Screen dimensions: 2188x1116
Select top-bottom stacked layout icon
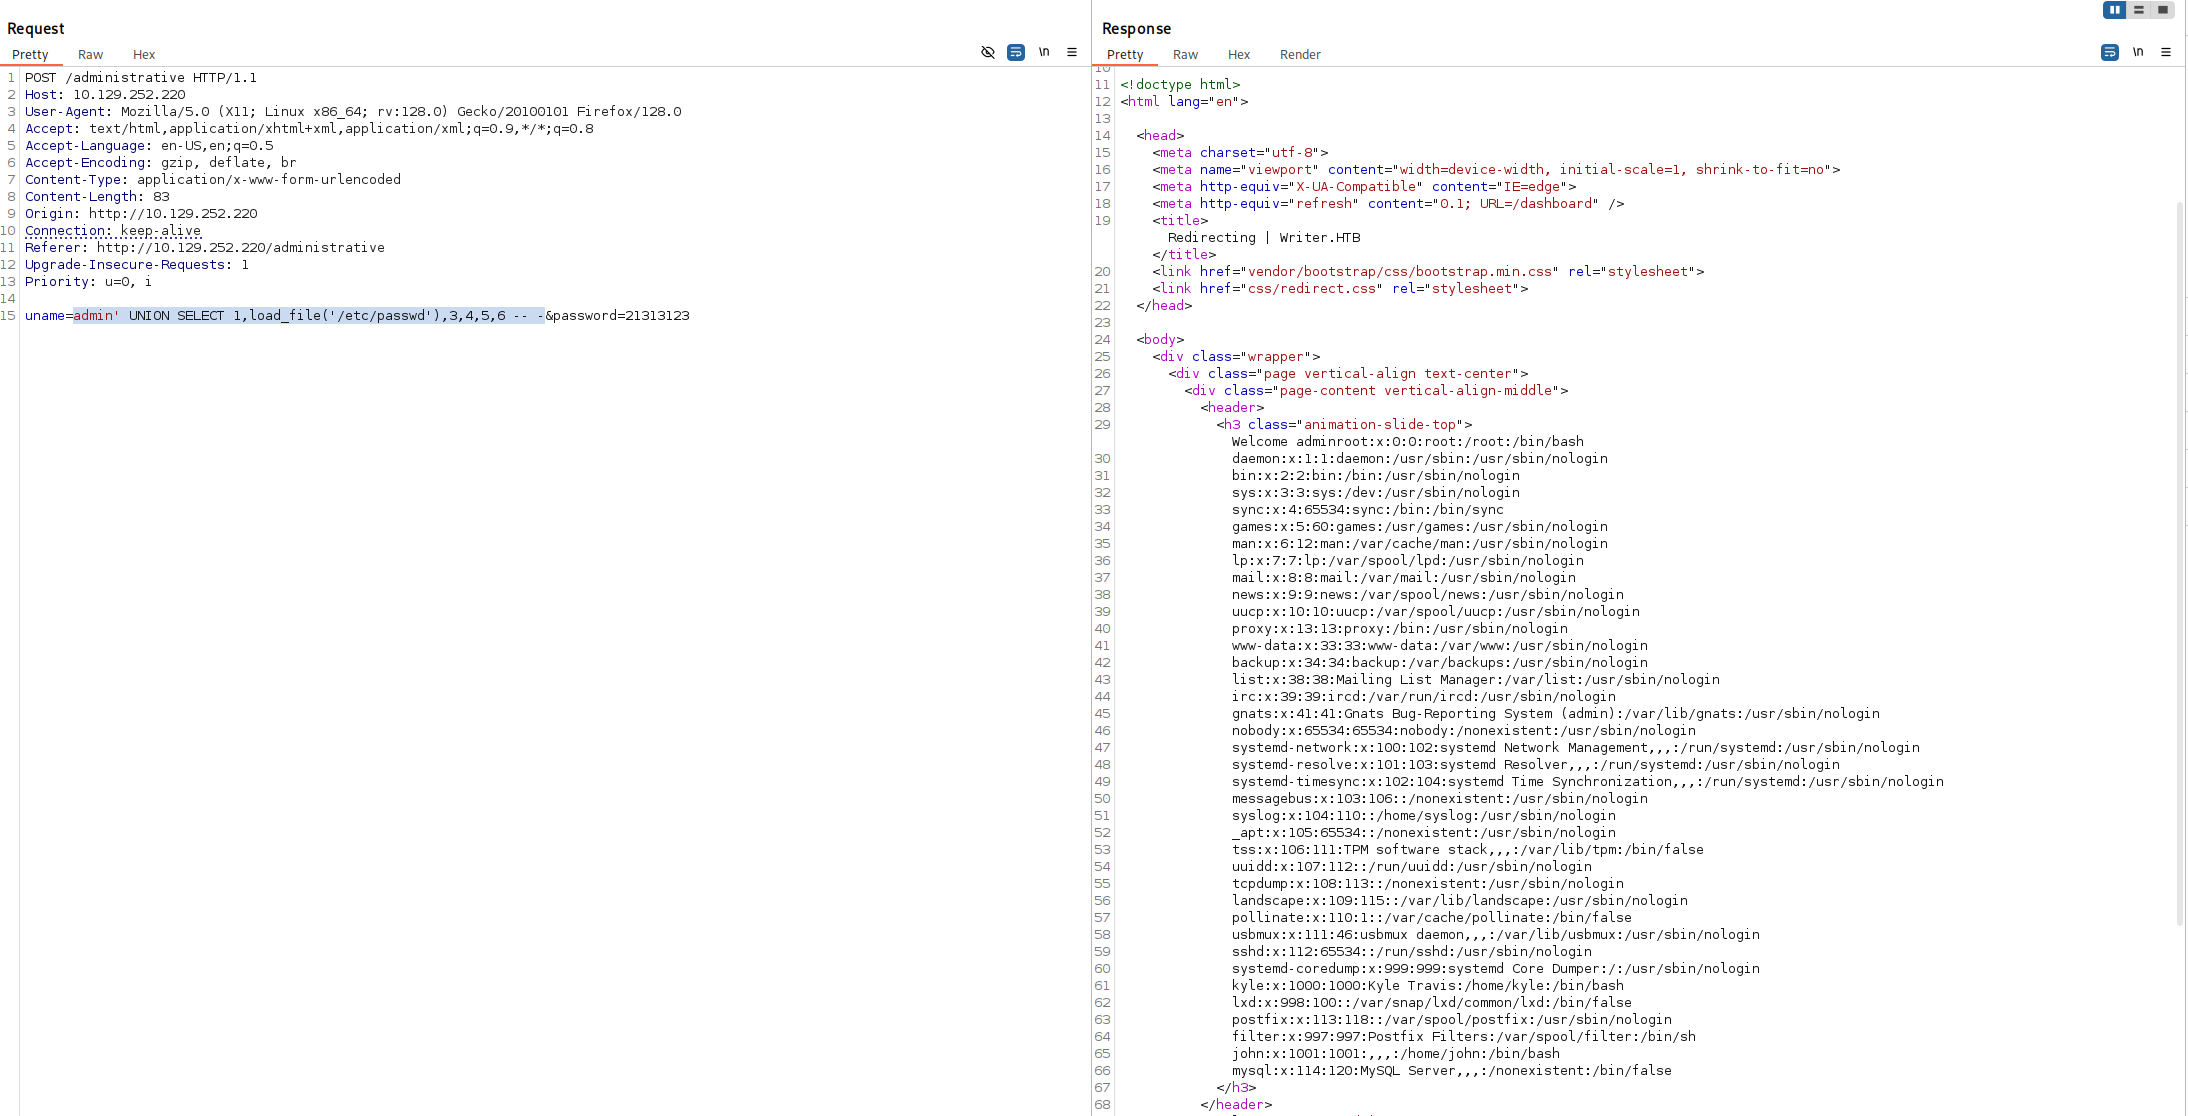[x=2138, y=10]
